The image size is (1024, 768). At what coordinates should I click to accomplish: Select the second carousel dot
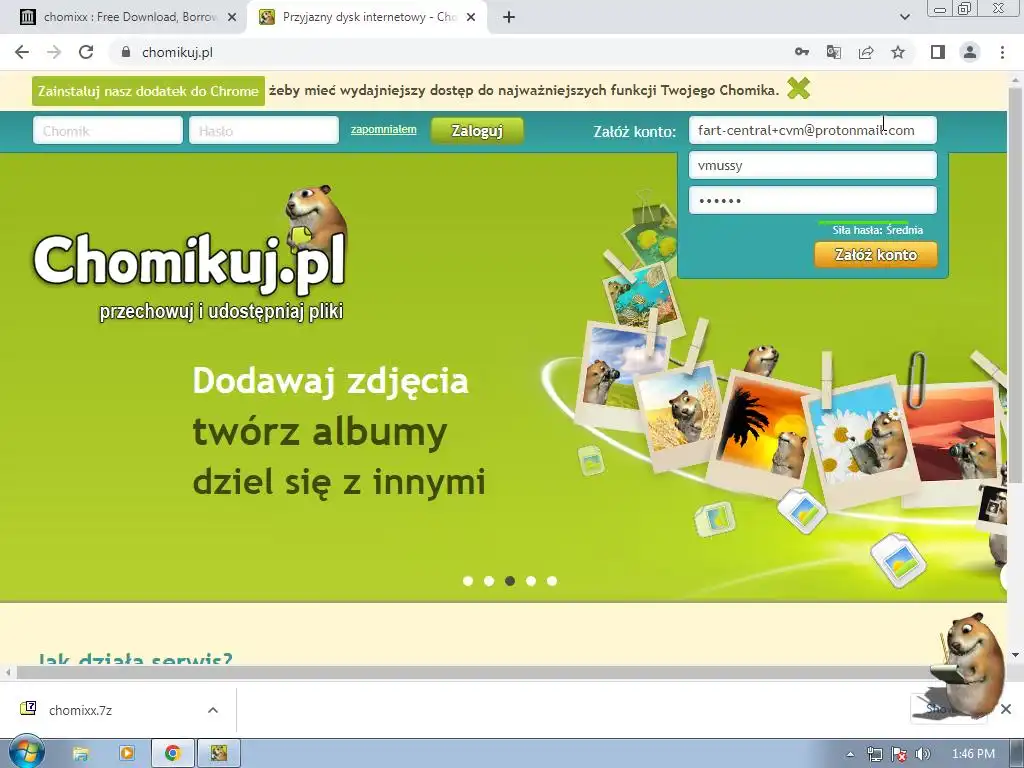488,581
